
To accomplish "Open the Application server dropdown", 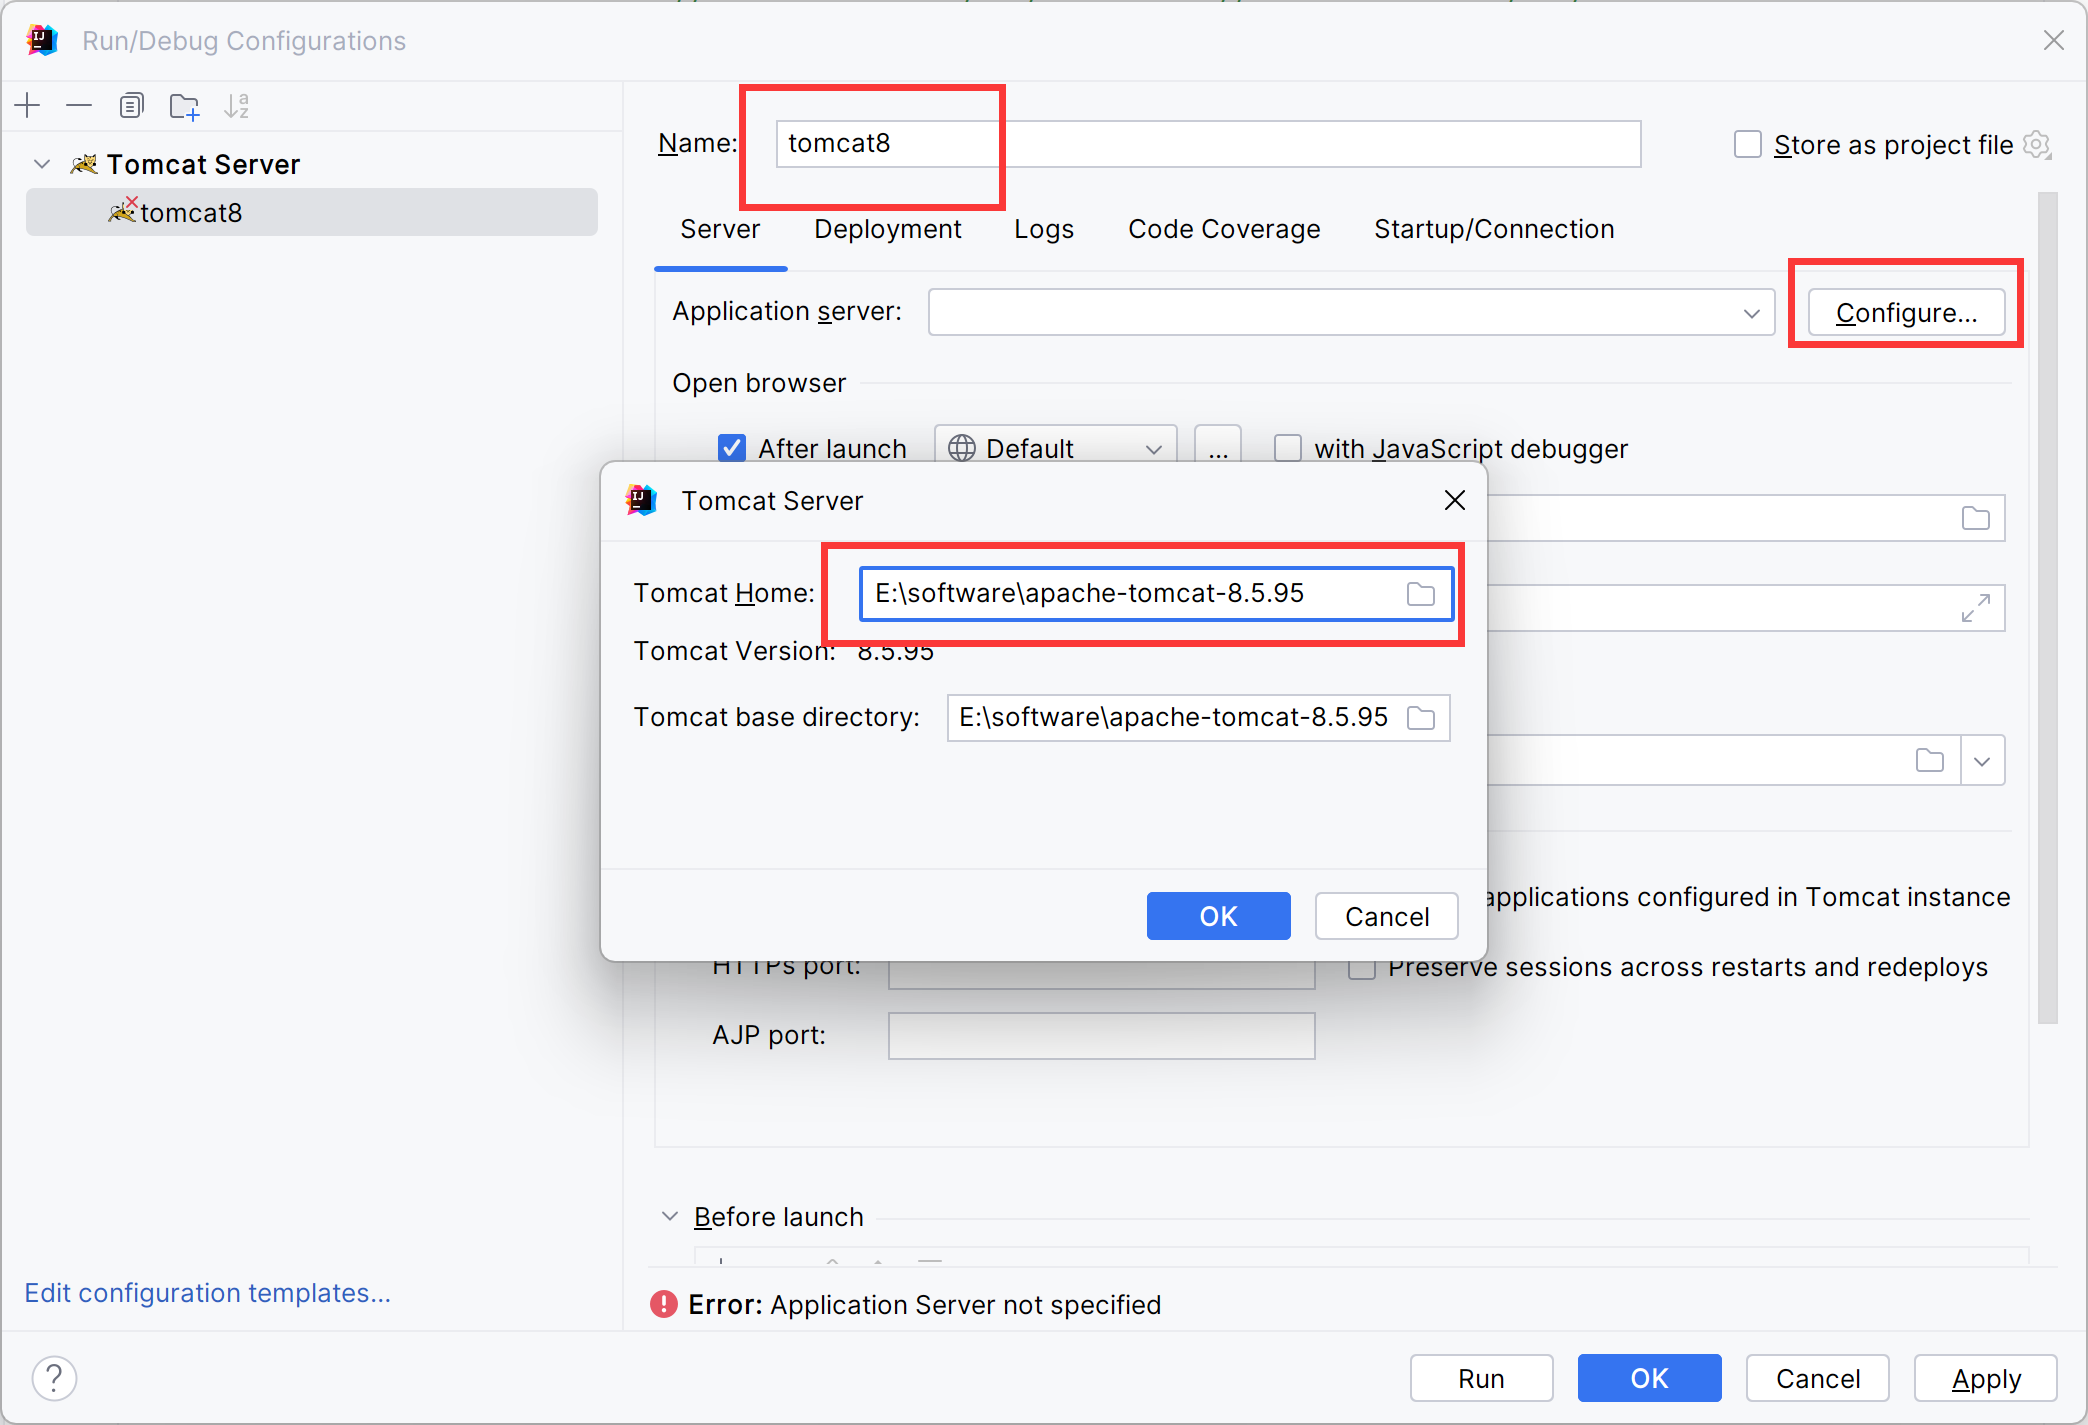I will tap(1751, 313).
